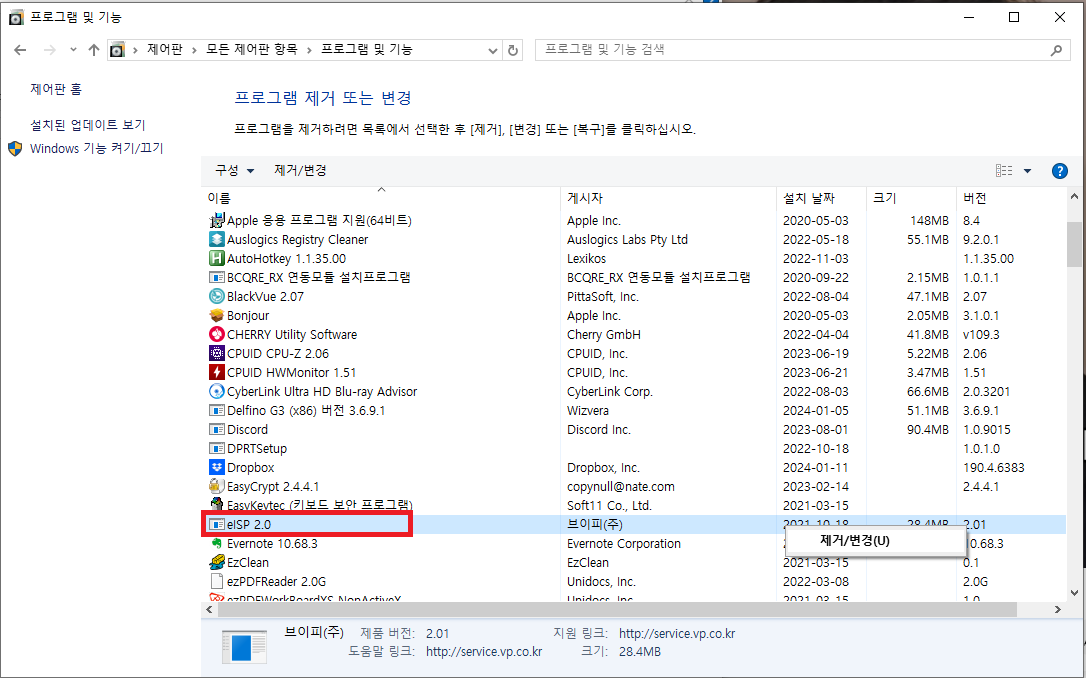Click the Apple application support program icon
1086x678 pixels.
[x=217, y=220]
